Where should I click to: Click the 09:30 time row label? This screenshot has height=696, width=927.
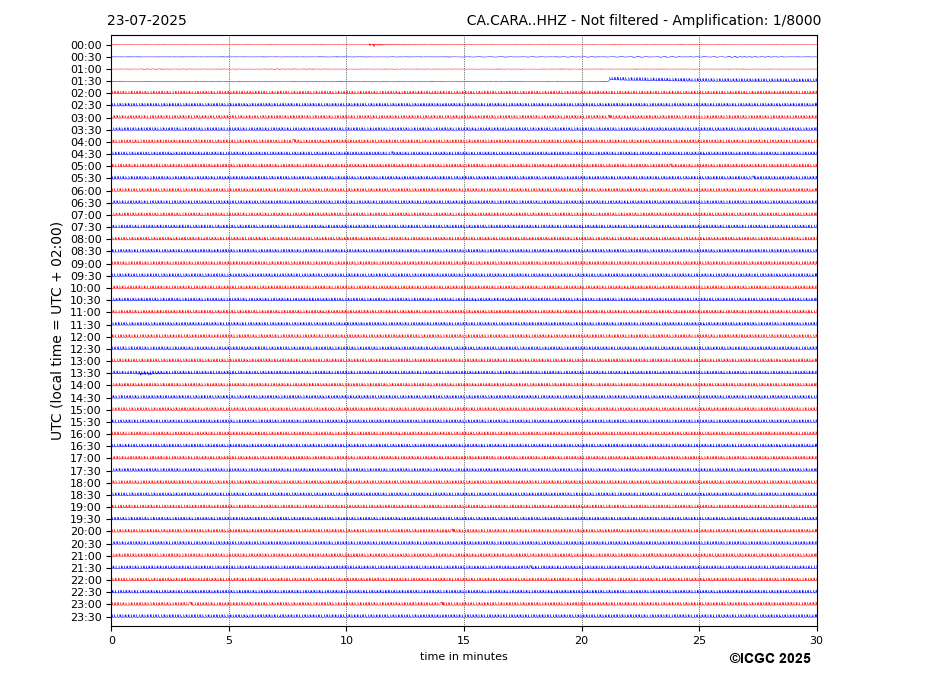tap(86, 276)
